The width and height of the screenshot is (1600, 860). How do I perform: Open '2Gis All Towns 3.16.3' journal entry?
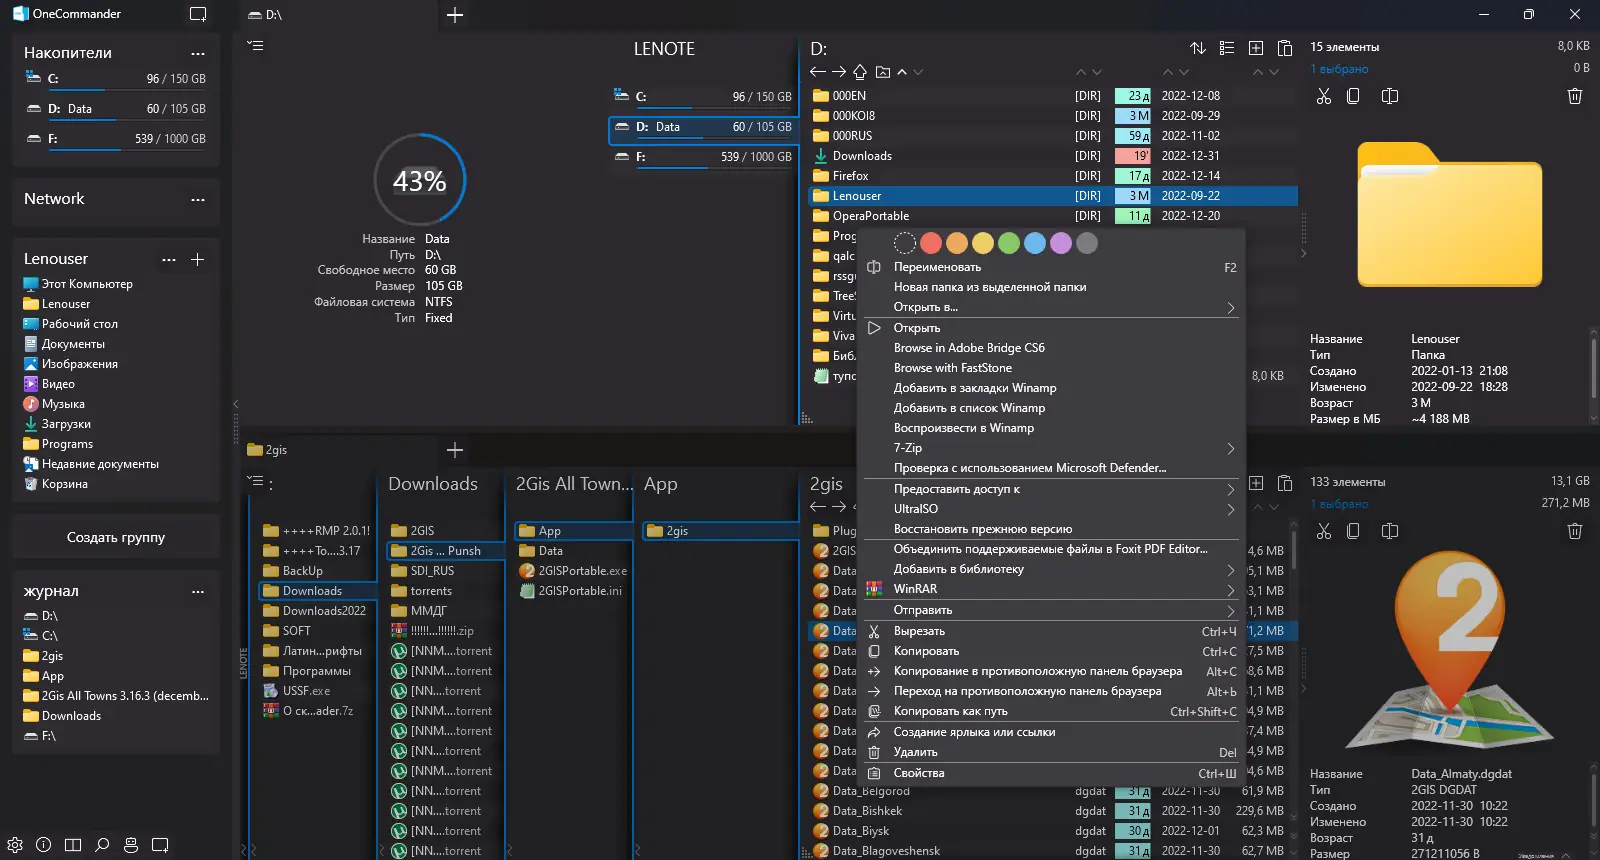tap(116, 696)
